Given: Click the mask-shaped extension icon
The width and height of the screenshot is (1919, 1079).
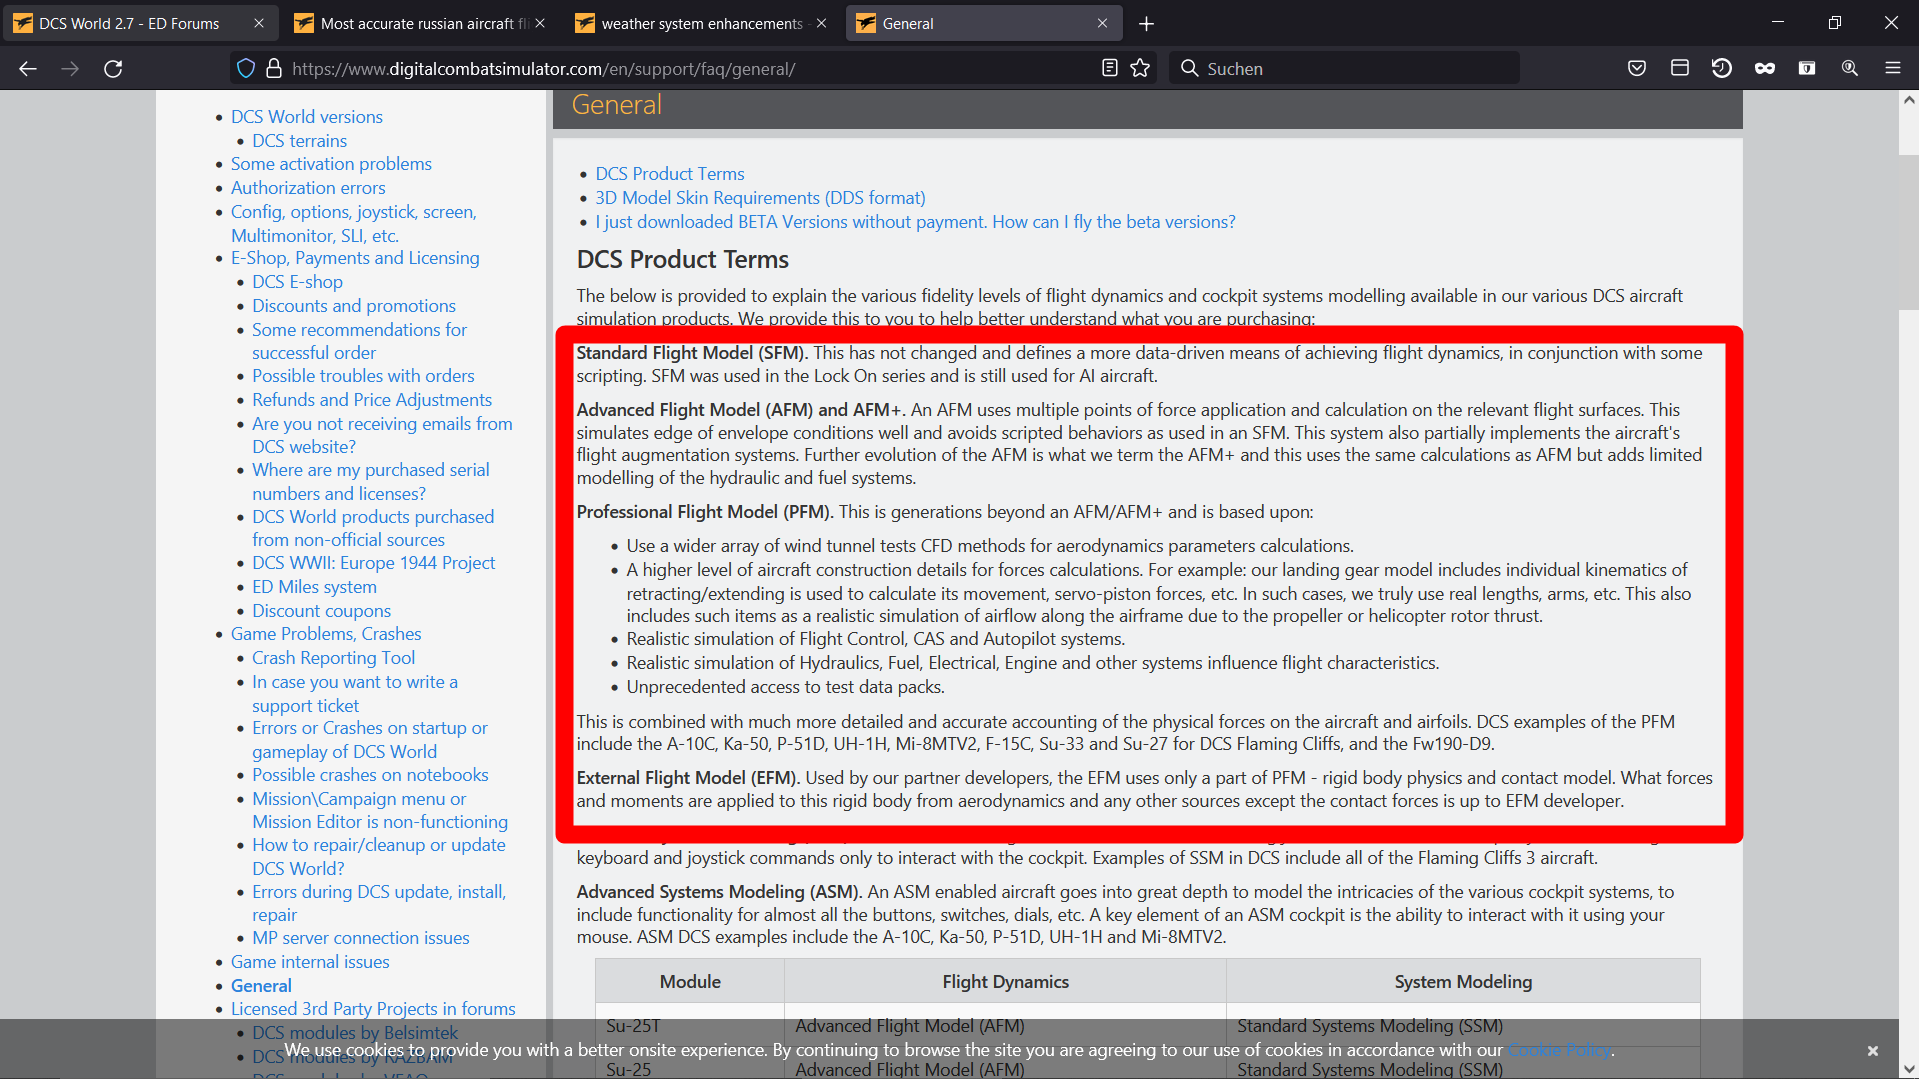Looking at the screenshot, I should (1765, 68).
